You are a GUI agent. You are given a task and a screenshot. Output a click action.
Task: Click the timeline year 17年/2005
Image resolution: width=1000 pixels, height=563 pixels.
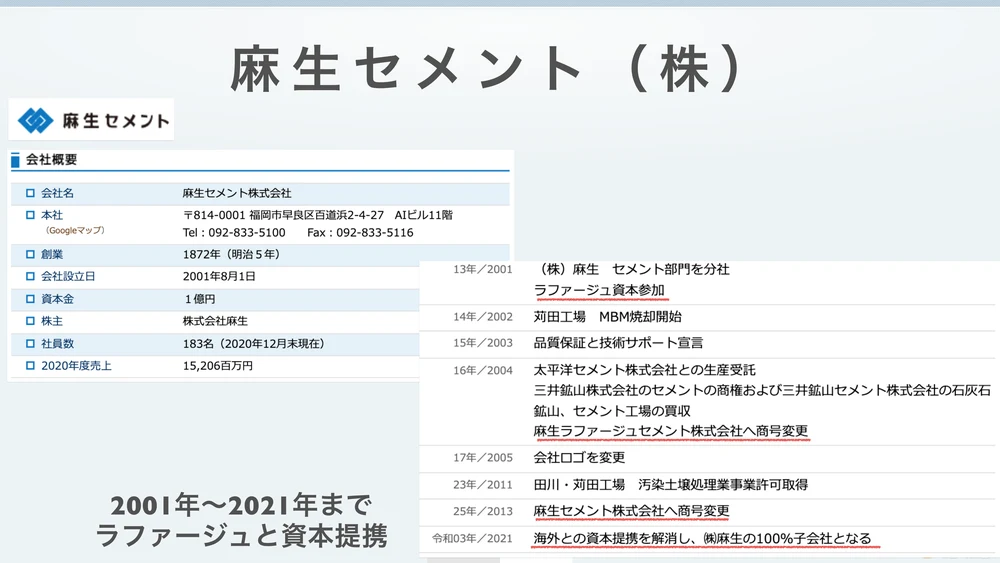(x=483, y=458)
